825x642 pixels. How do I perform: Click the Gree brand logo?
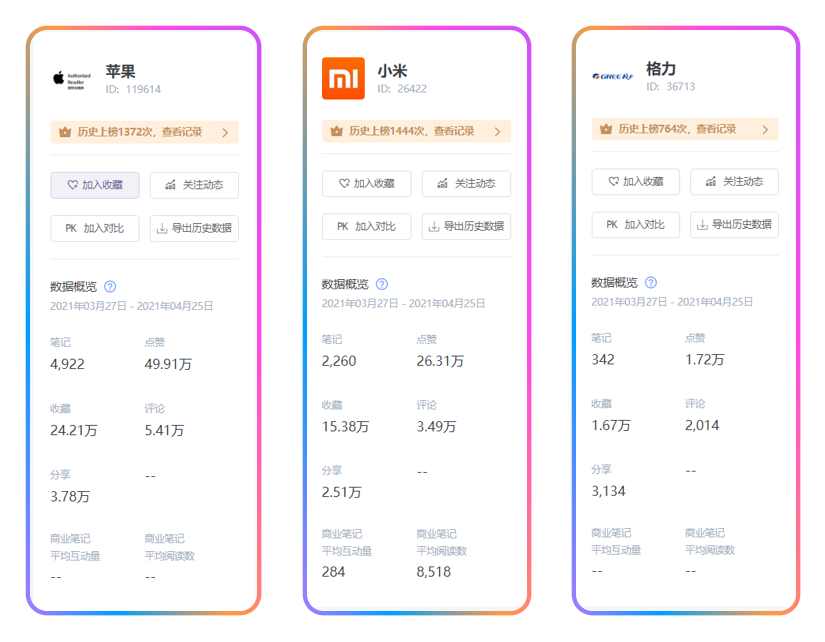click(x=613, y=76)
